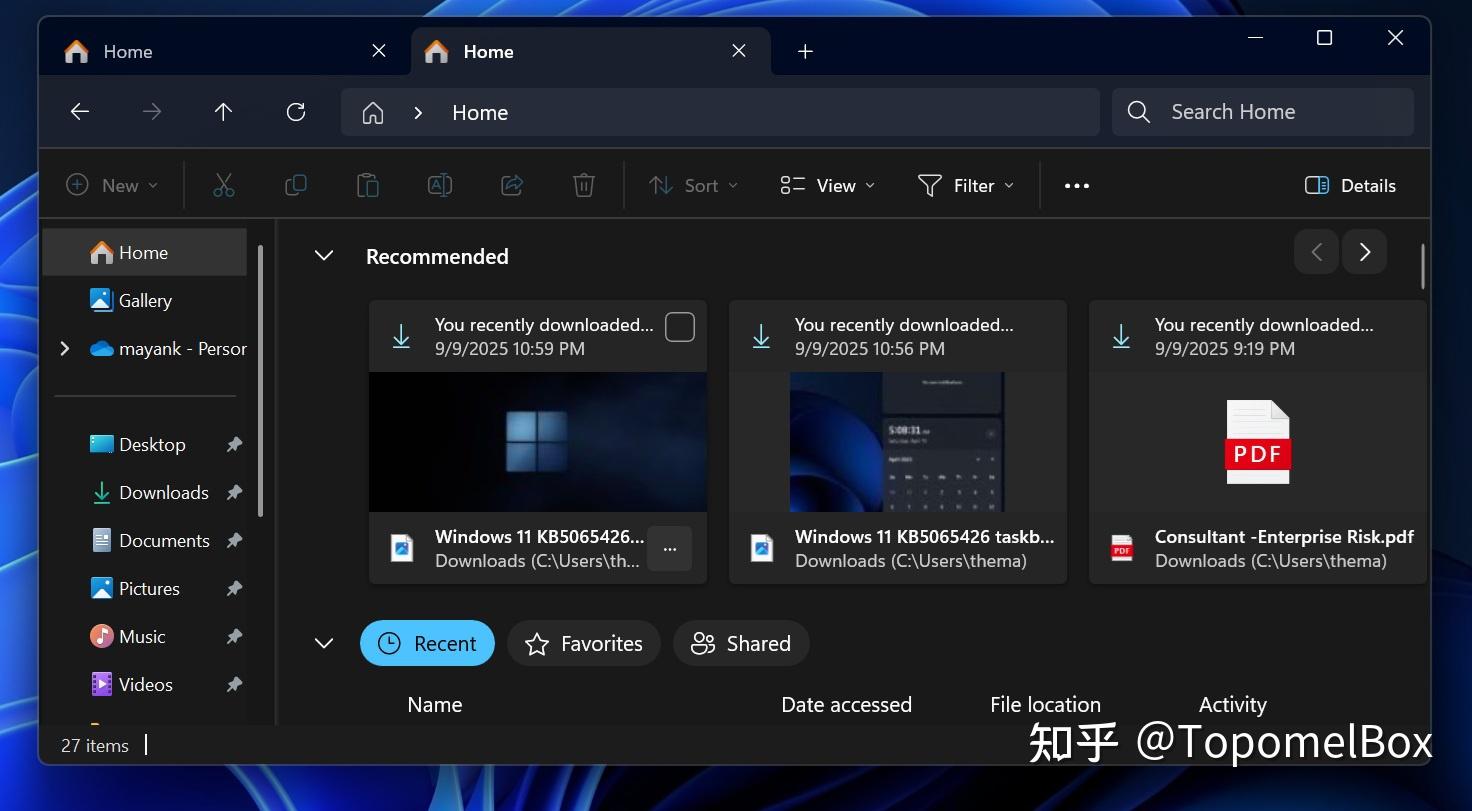1472x811 pixels.
Task: Open the taskbar calendar thumbnail preview
Action: (897, 442)
